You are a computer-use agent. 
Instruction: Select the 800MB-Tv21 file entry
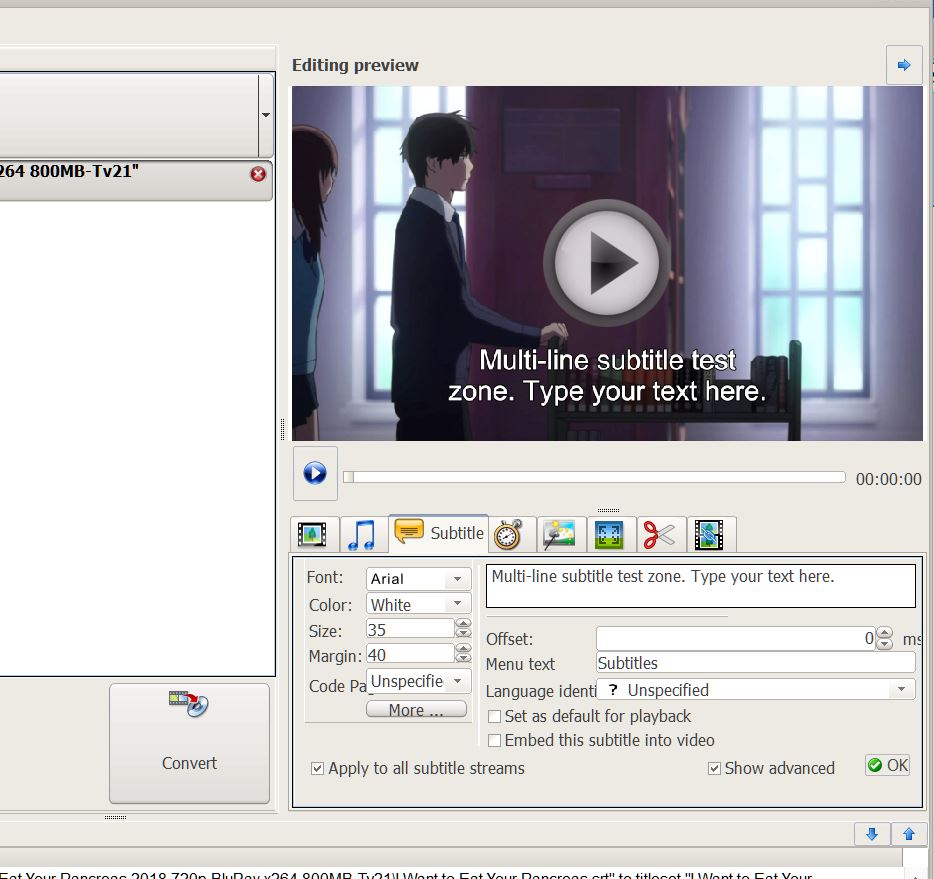click(136, 180)
